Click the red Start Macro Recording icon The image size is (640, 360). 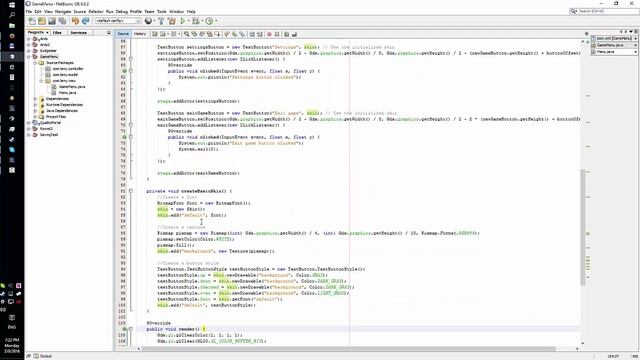269,34
